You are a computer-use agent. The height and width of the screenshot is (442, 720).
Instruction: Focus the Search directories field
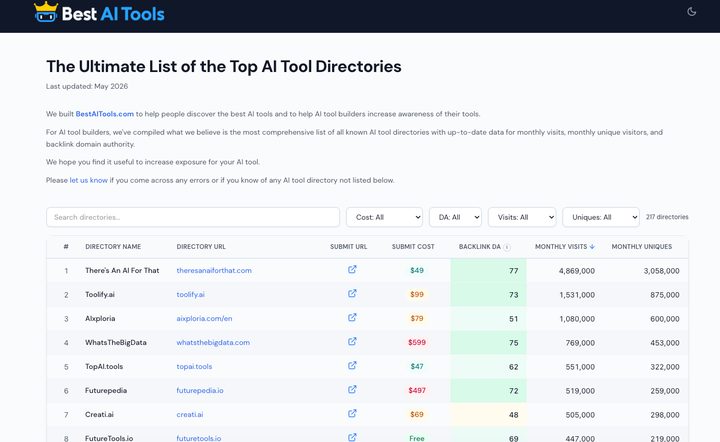[193, 217]
